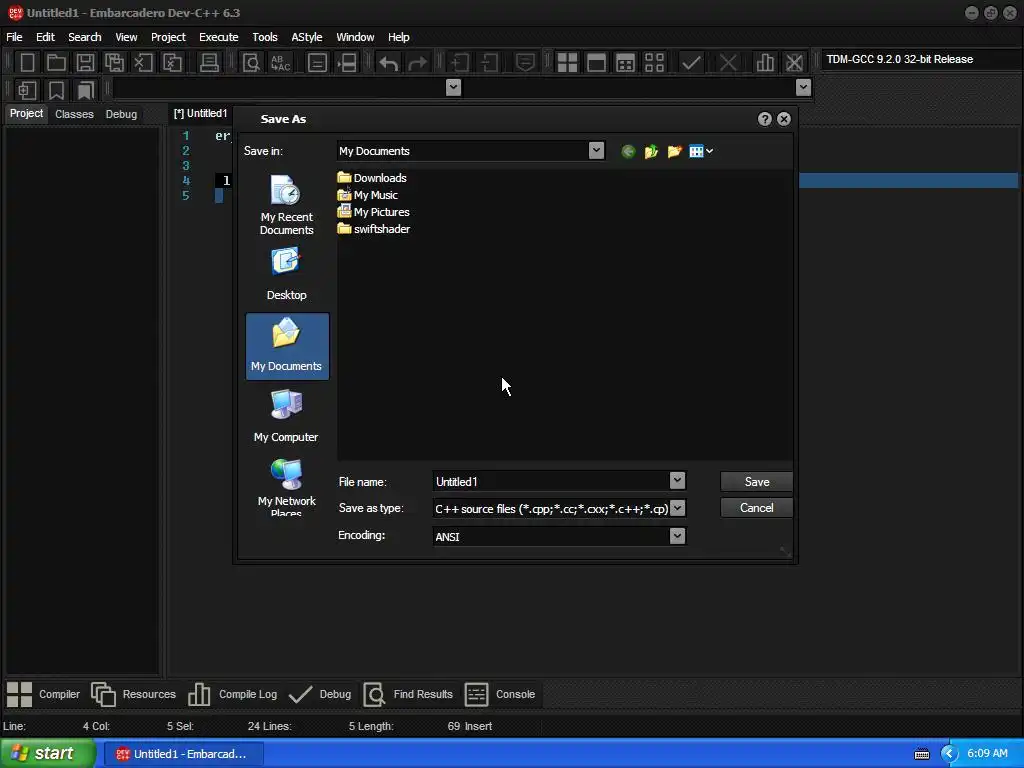
Task: Select the swiftshader folder
Action: tap(374, 229)
